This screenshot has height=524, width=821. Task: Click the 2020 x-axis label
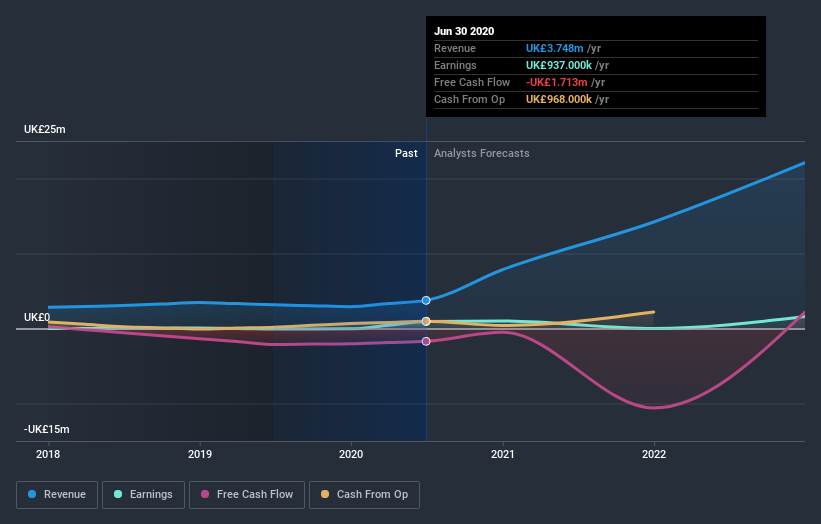(351, 454)
